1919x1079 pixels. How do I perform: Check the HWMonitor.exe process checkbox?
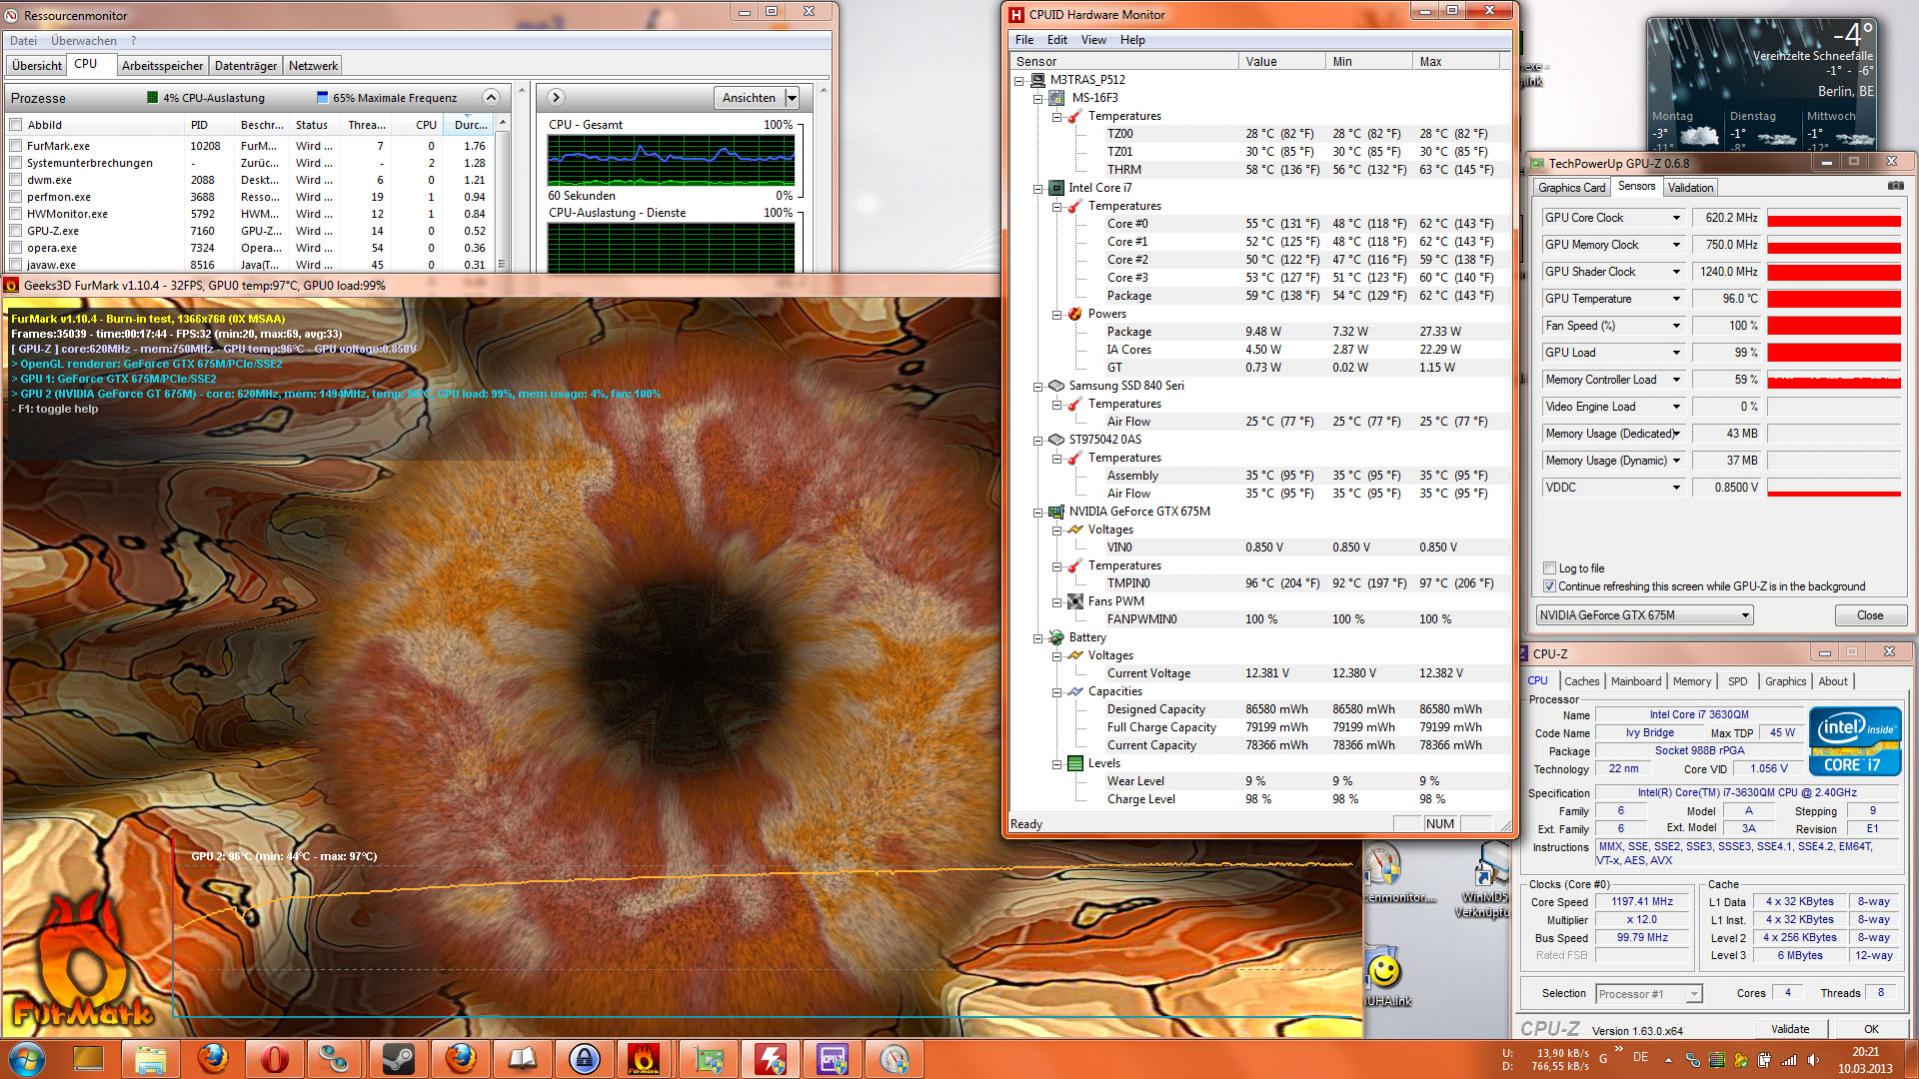click(x=15, y=214)
